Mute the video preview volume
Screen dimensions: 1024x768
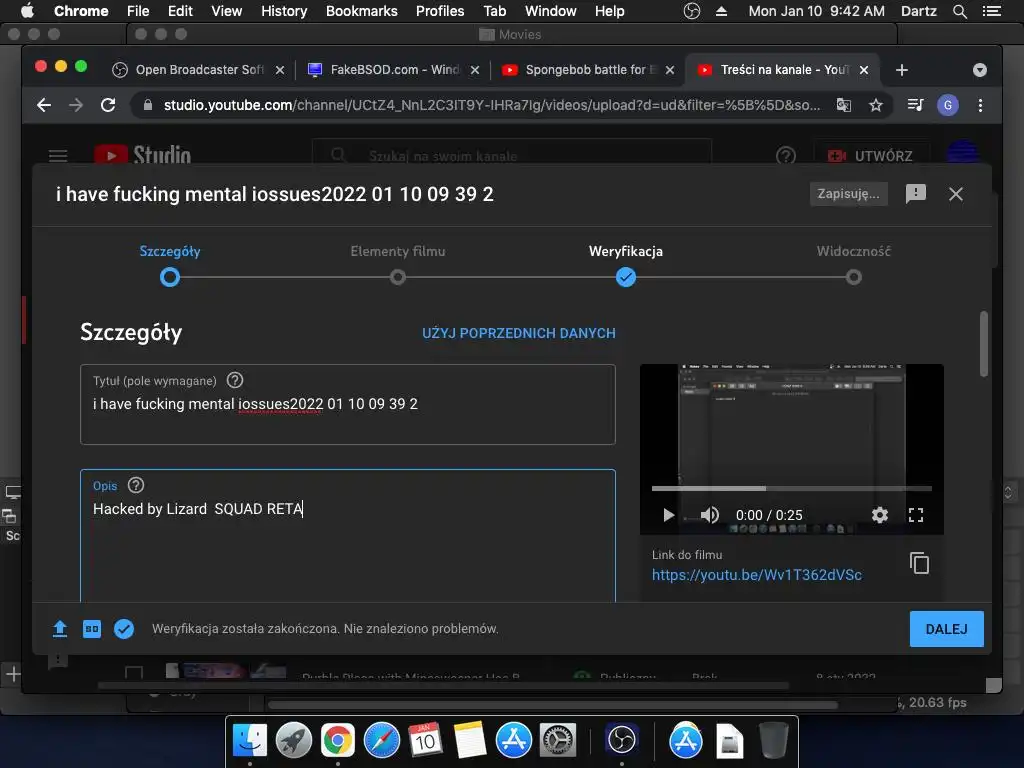pos(709,515)
